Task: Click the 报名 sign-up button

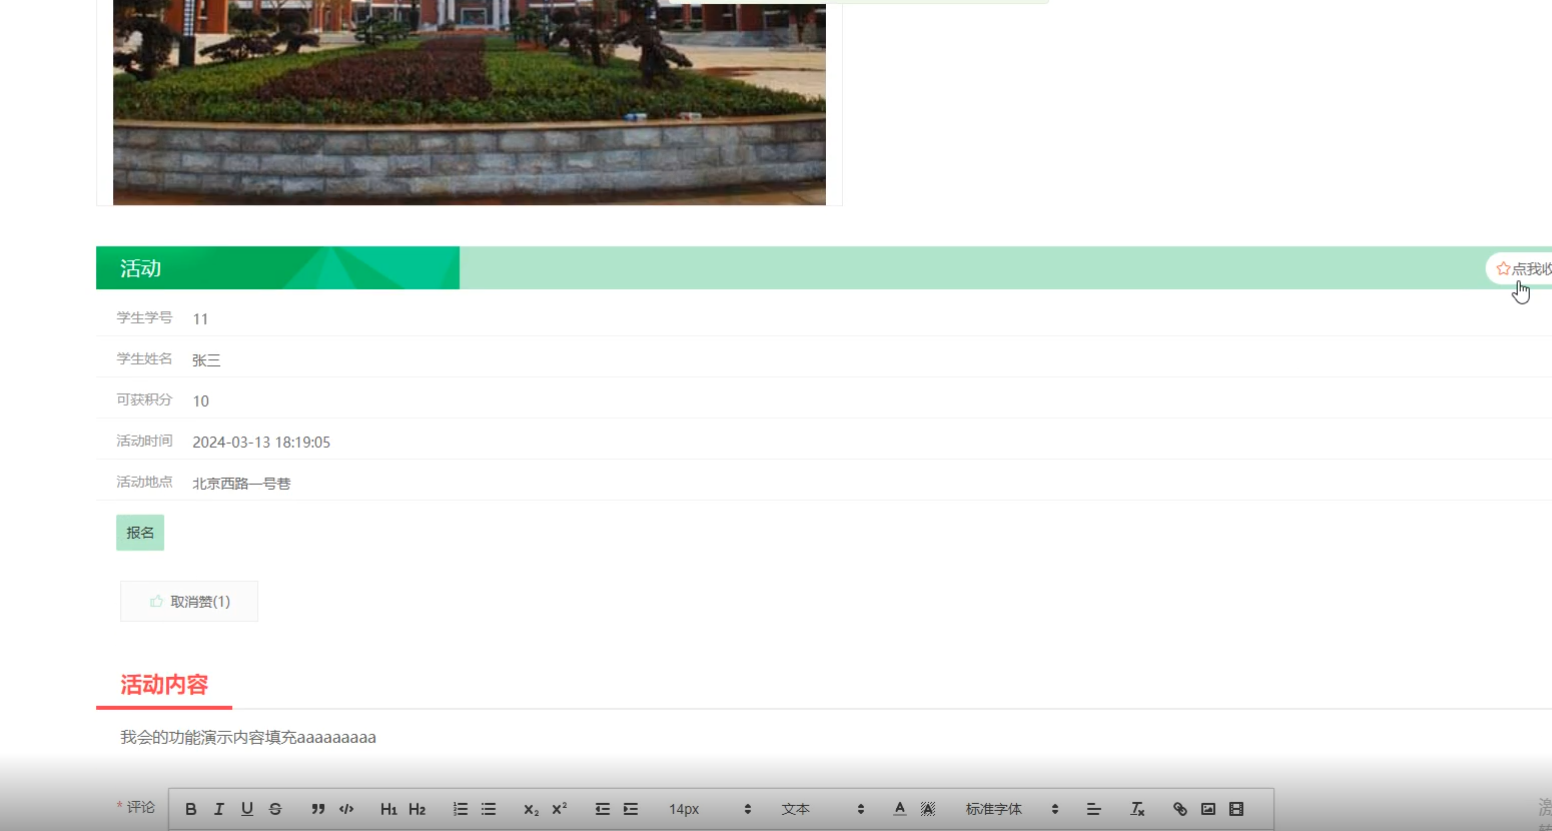Action: point(140,533)
